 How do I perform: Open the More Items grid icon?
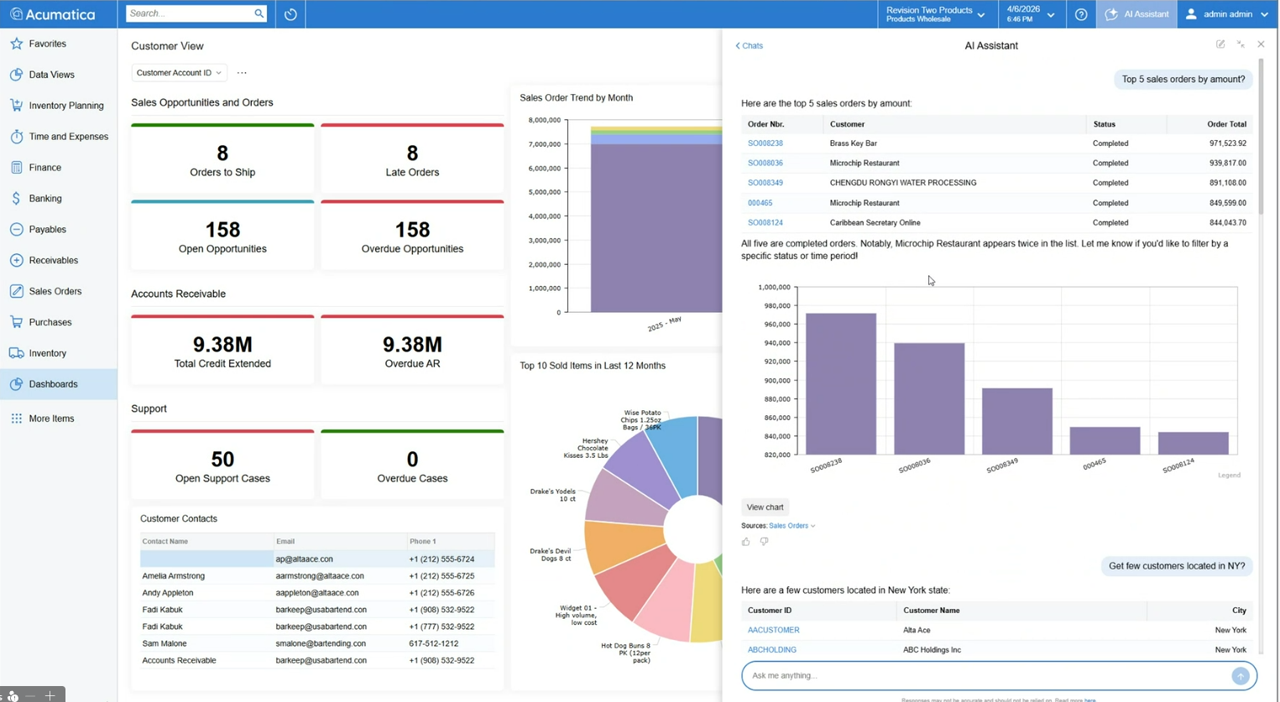[18, 418]
